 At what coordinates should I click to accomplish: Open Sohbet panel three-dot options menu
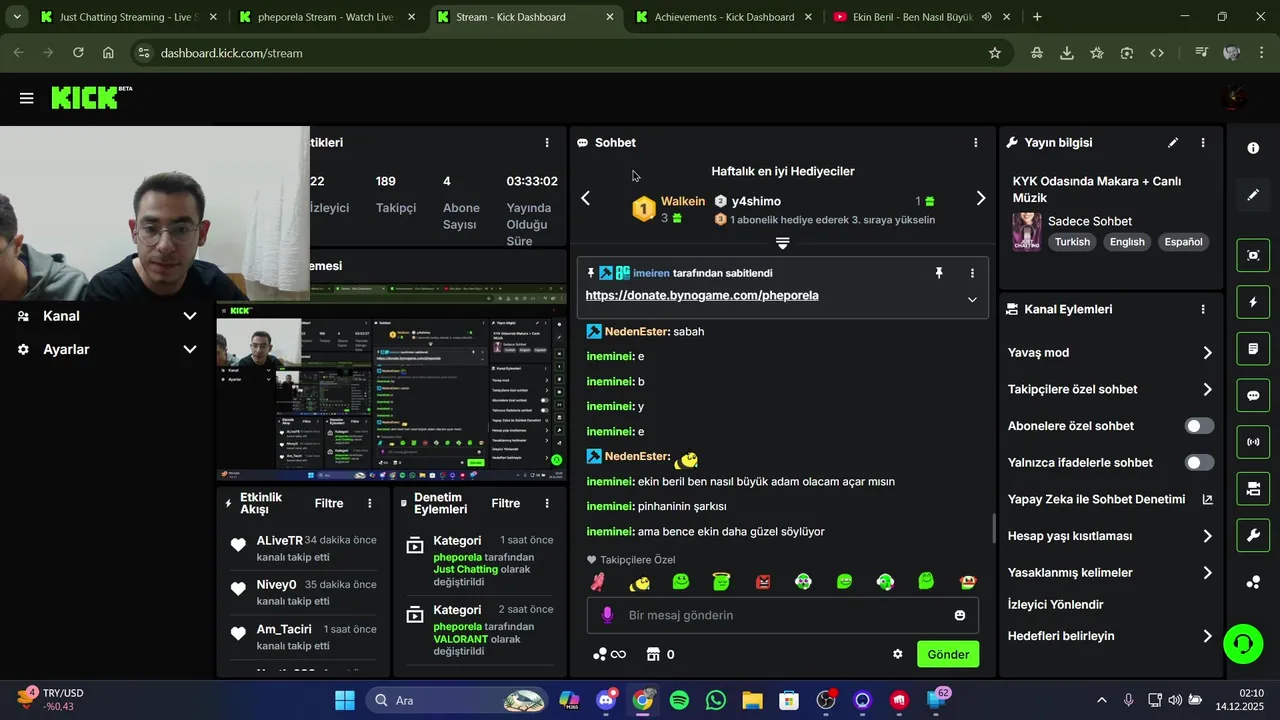click(x=976, y=143)
